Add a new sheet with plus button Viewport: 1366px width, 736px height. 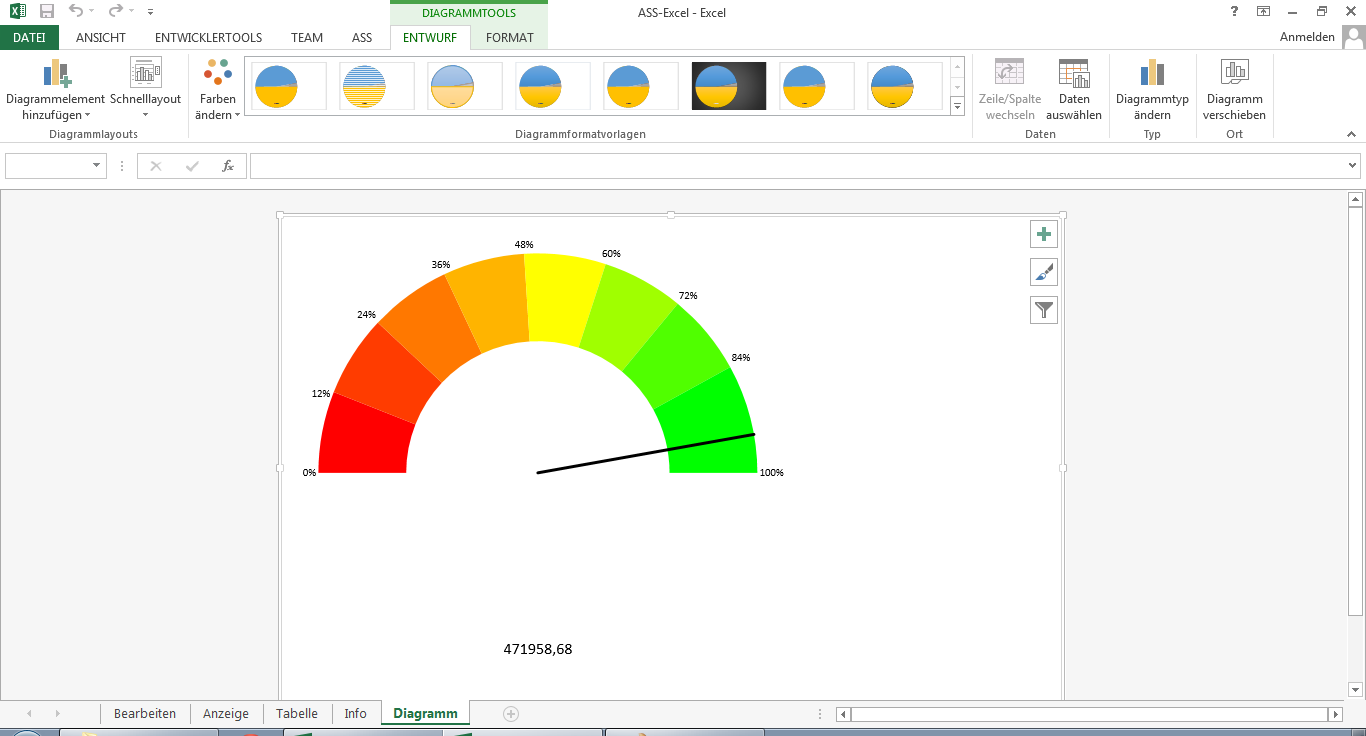(511, 713)
